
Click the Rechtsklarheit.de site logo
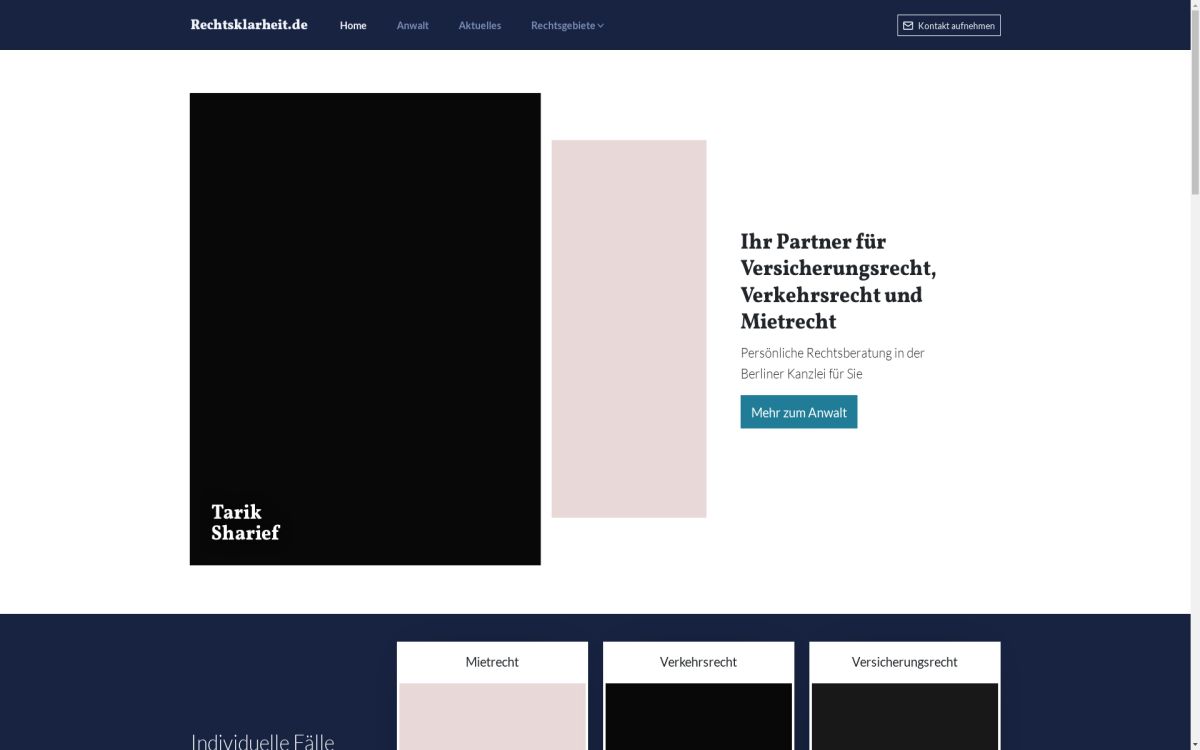(x=249, y=25)
